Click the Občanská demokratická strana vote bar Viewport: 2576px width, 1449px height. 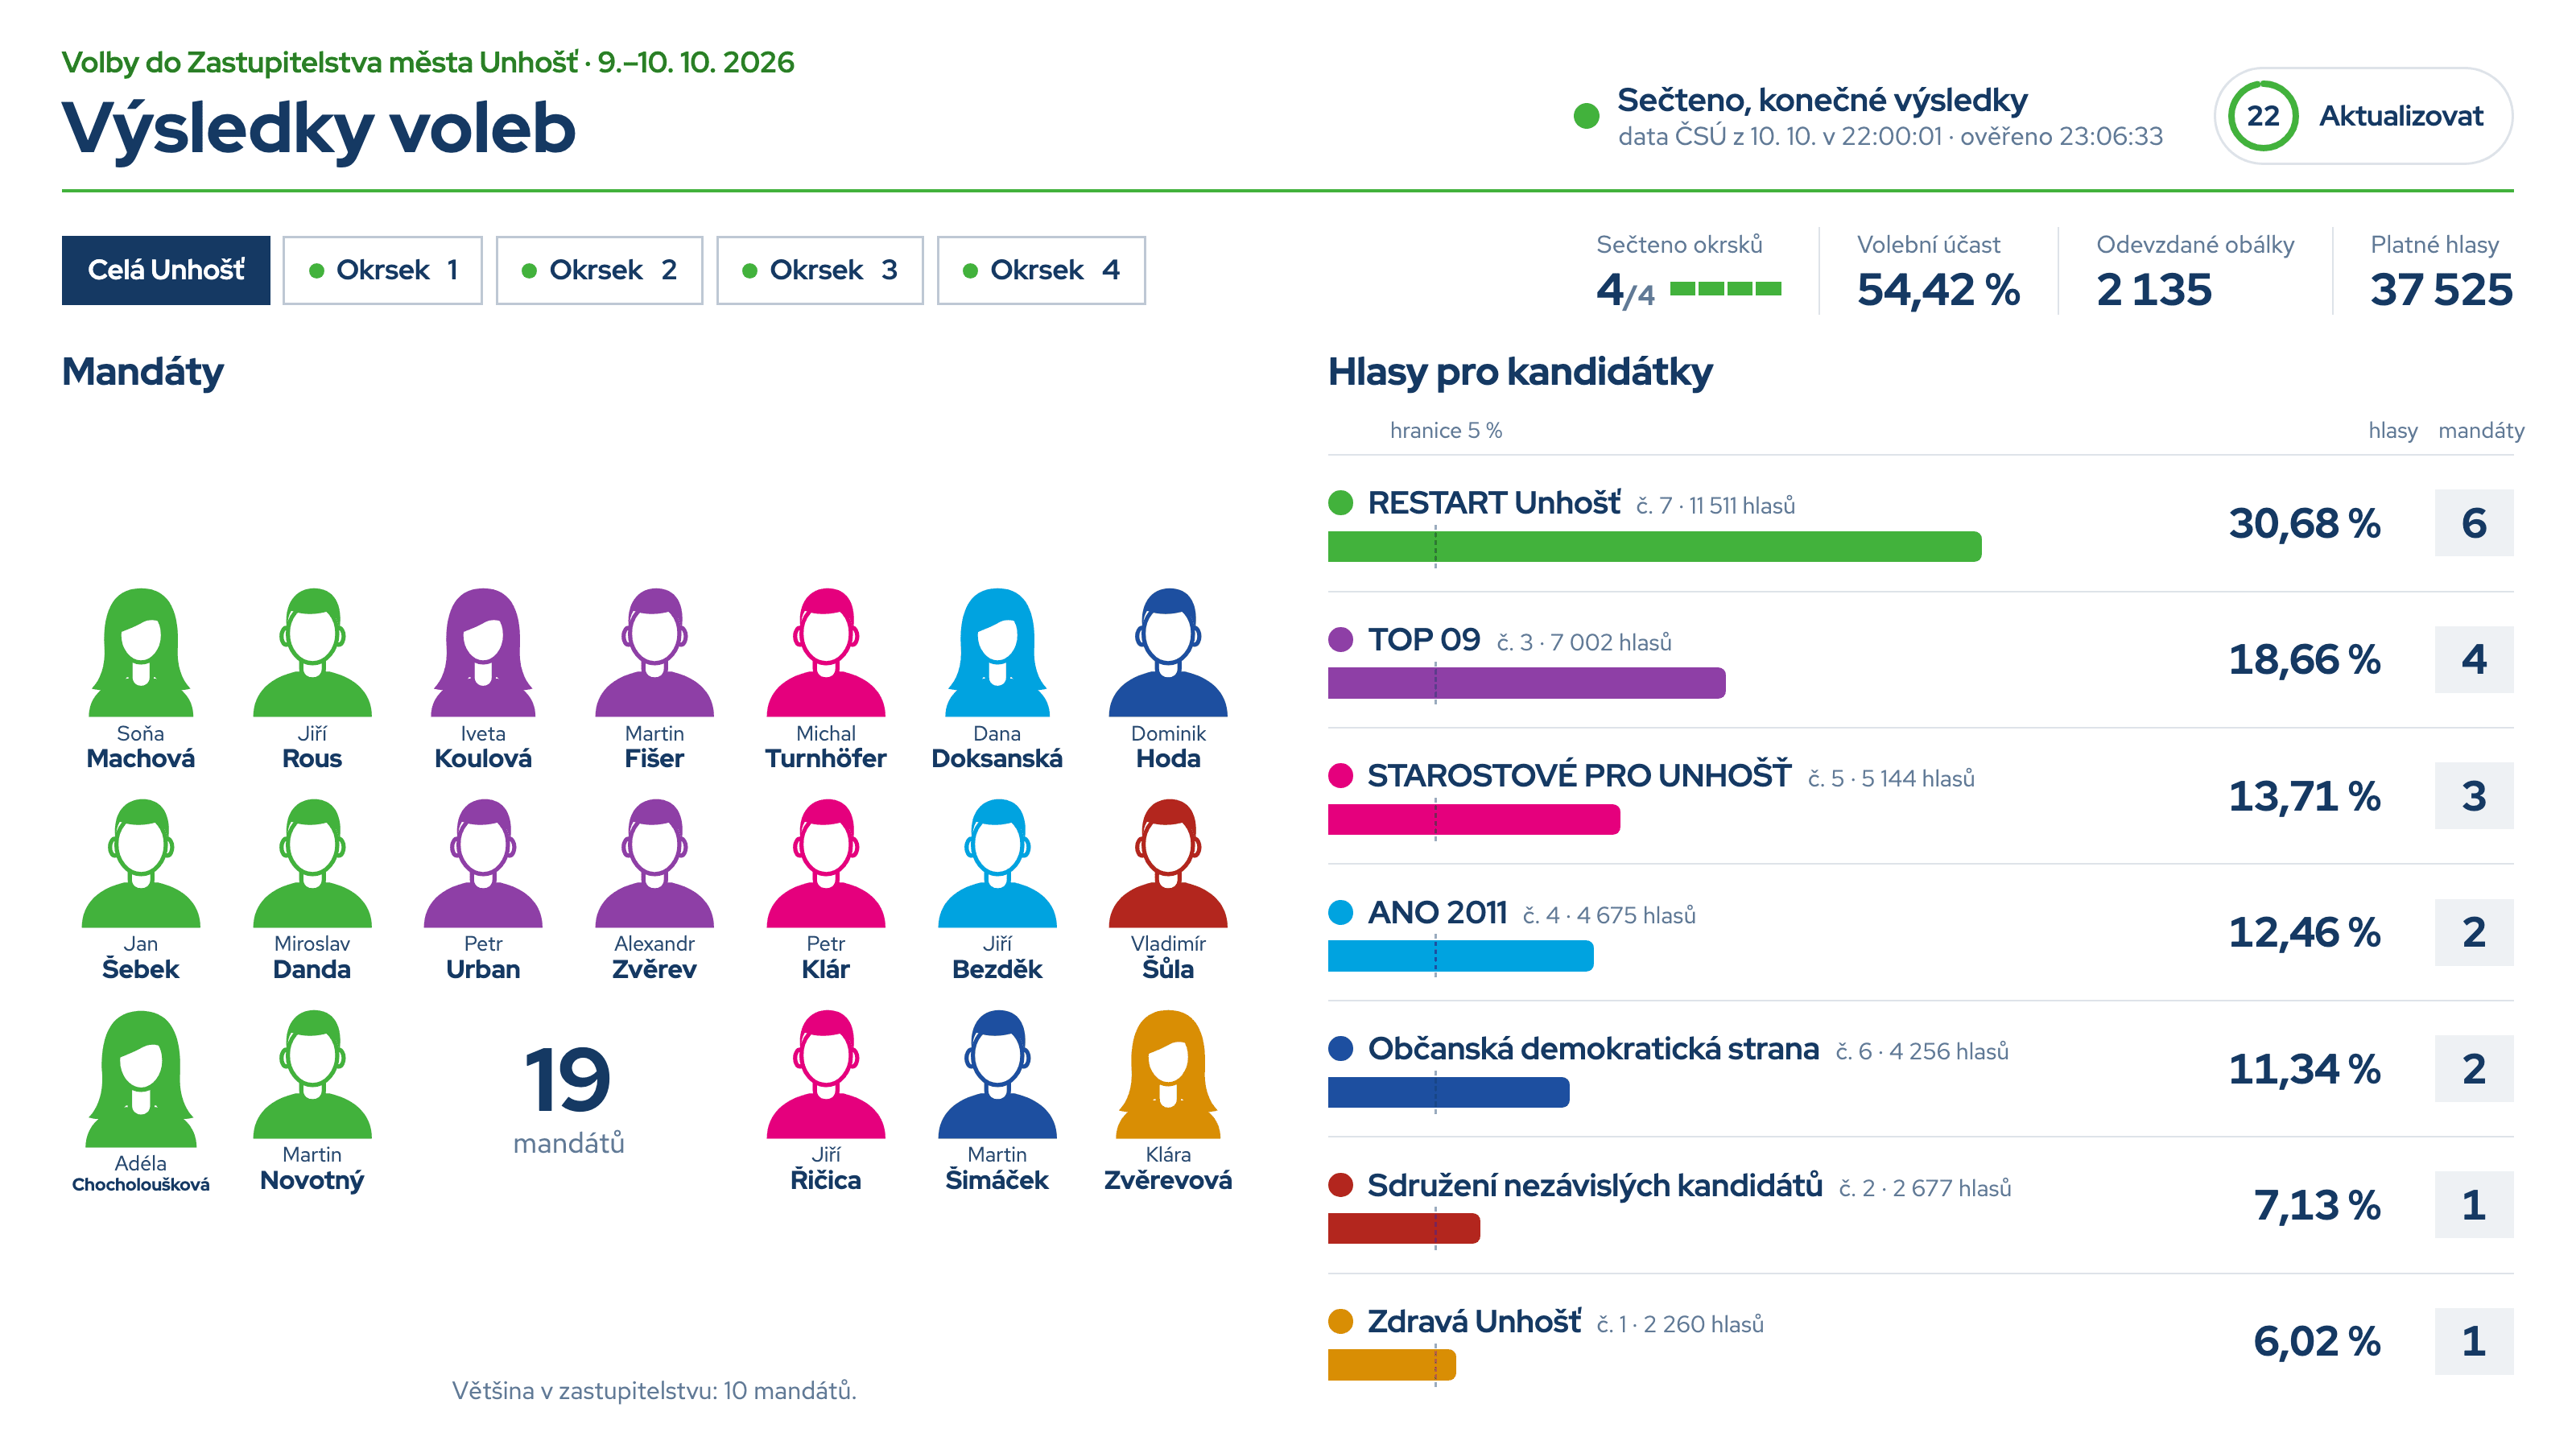coord(1448,1092)
